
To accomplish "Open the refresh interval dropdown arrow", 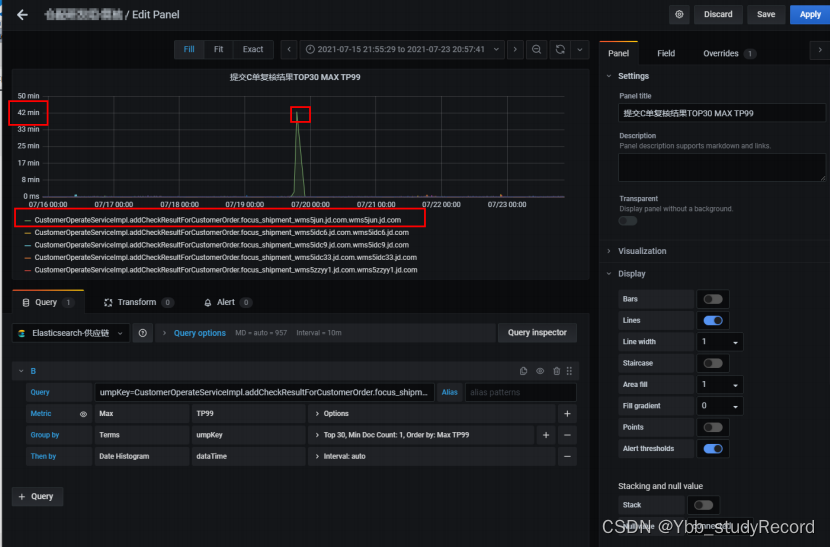I will [x=580, y=49].
